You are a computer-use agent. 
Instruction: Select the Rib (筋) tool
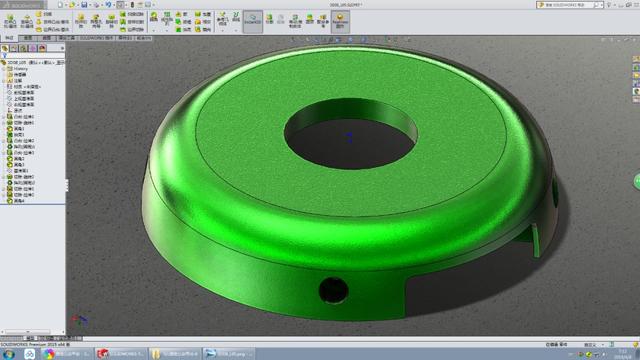coord(182,14)
